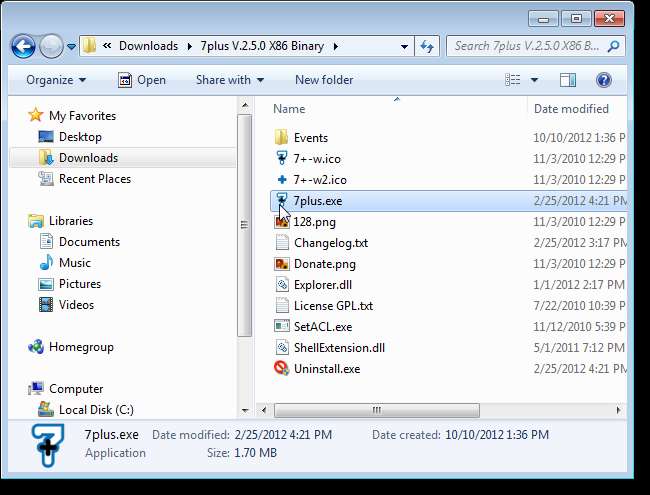Image resolution: width=650 pixels, height=495 pixels.
Task: Click the horizontal scrollbar left arrow
Action: point(264,410)
